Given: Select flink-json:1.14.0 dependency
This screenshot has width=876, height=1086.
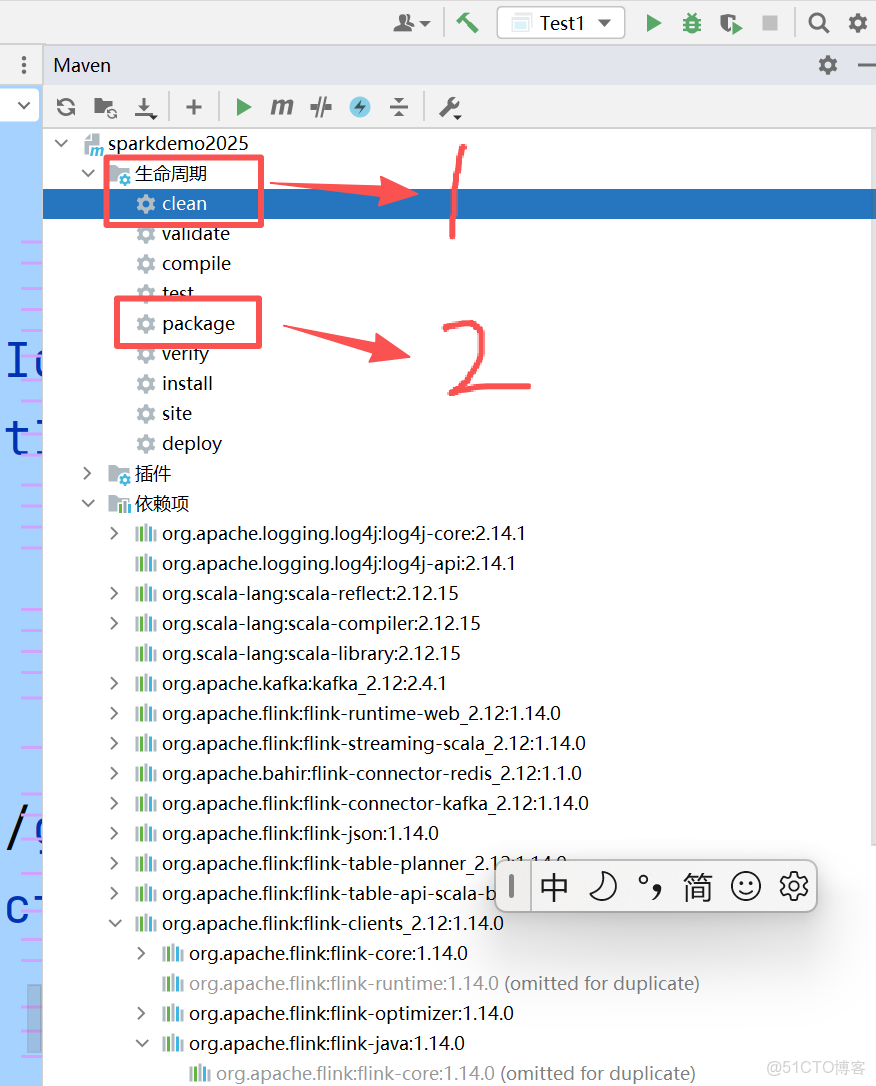Looking at the screenshot, I should click(x=300, y=833).
